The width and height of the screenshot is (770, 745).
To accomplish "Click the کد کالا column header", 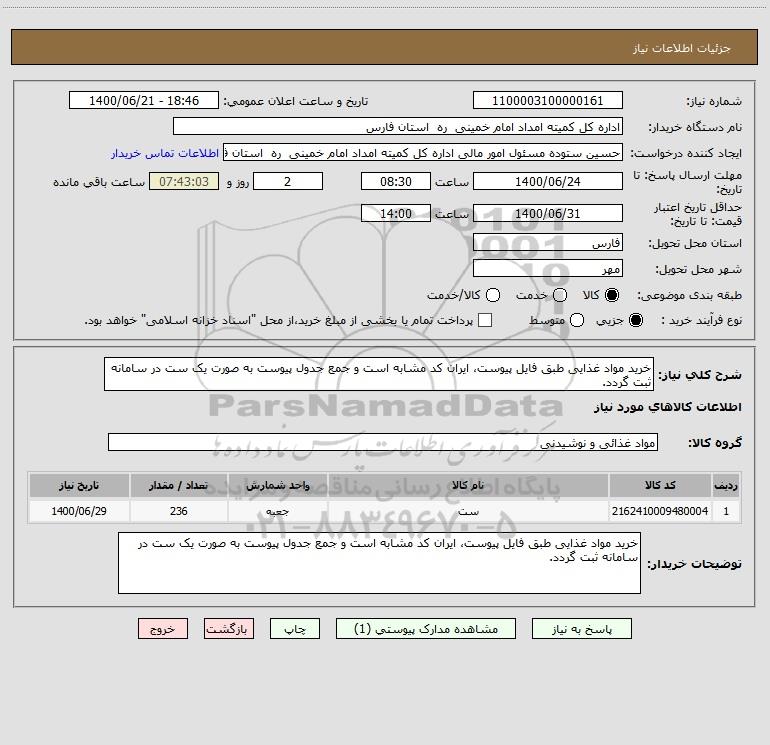I will pyautogui.click(x=660, y=485).
